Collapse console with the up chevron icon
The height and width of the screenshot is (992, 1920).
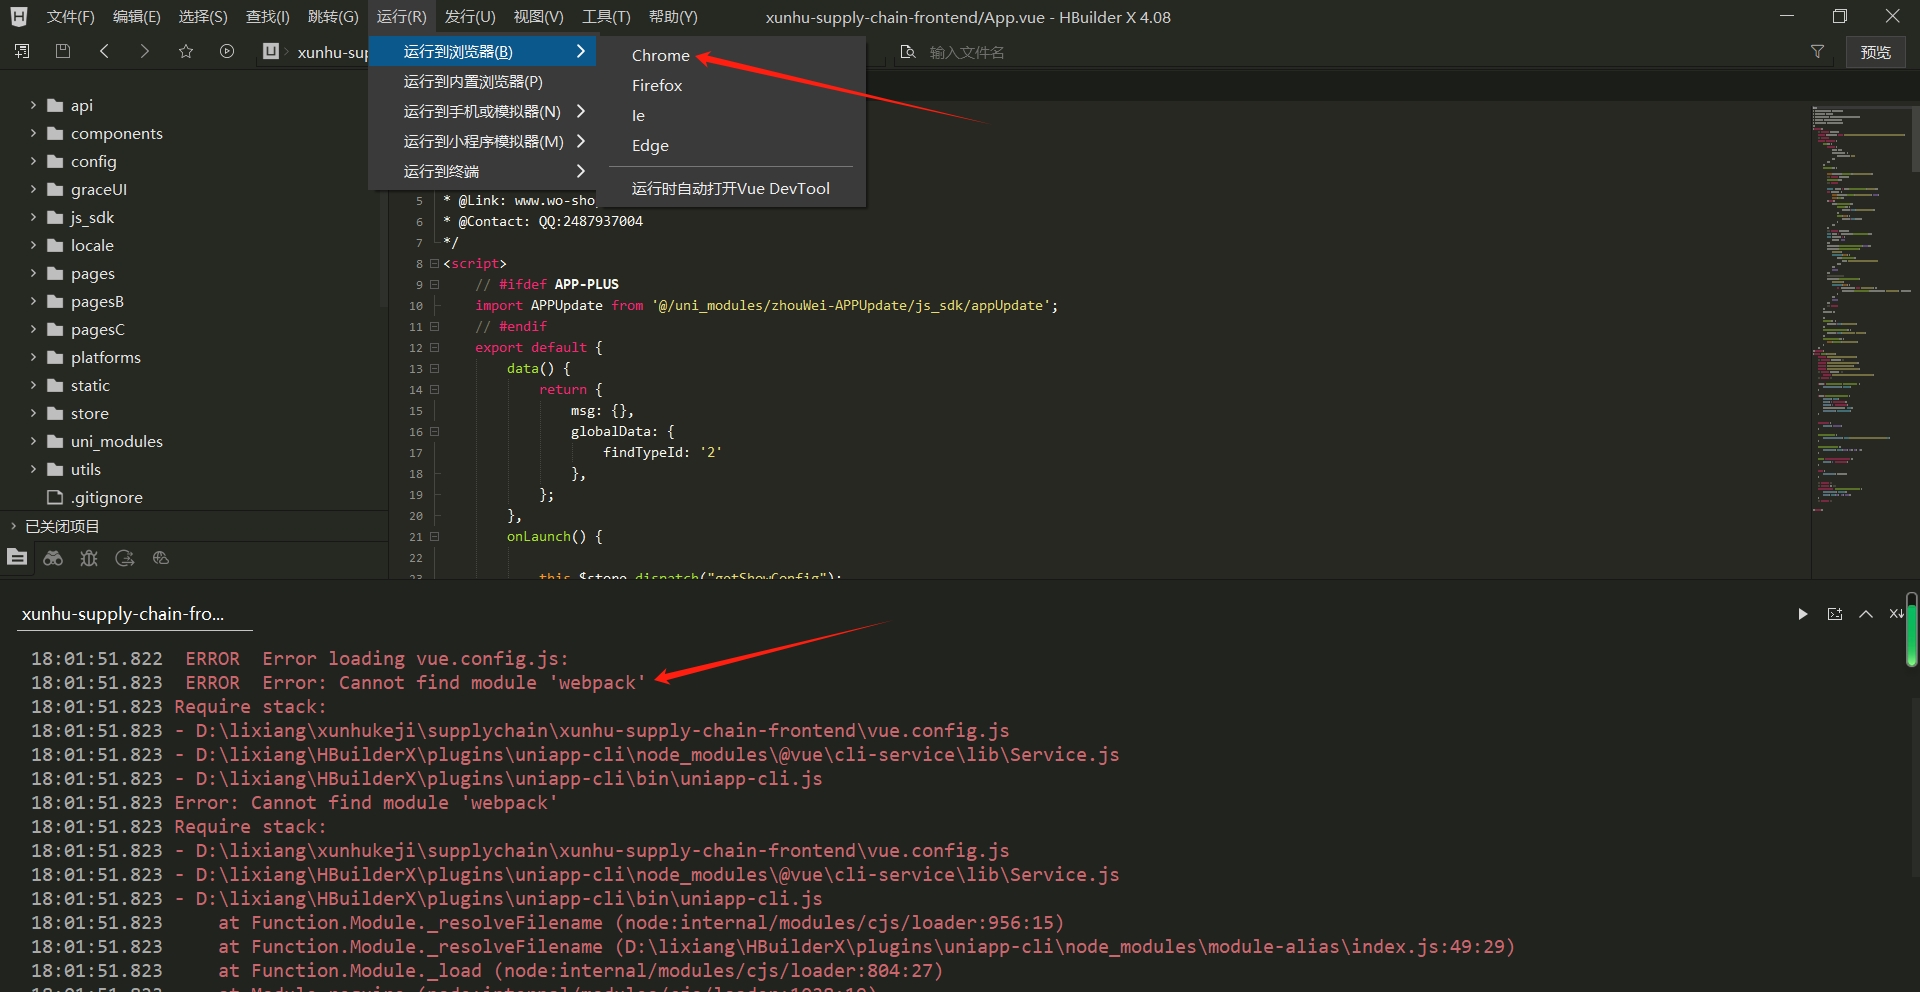coord(1866,614)
